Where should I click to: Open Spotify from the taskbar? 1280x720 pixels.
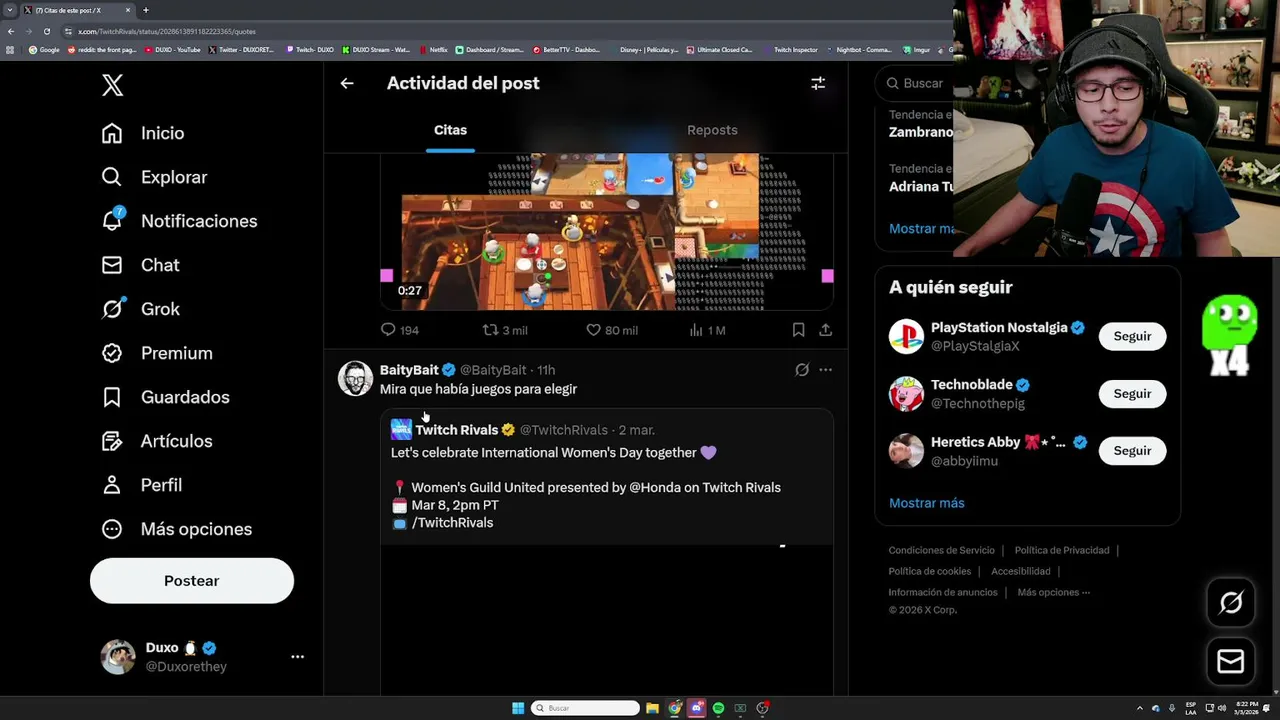click(x=718, y=708)
